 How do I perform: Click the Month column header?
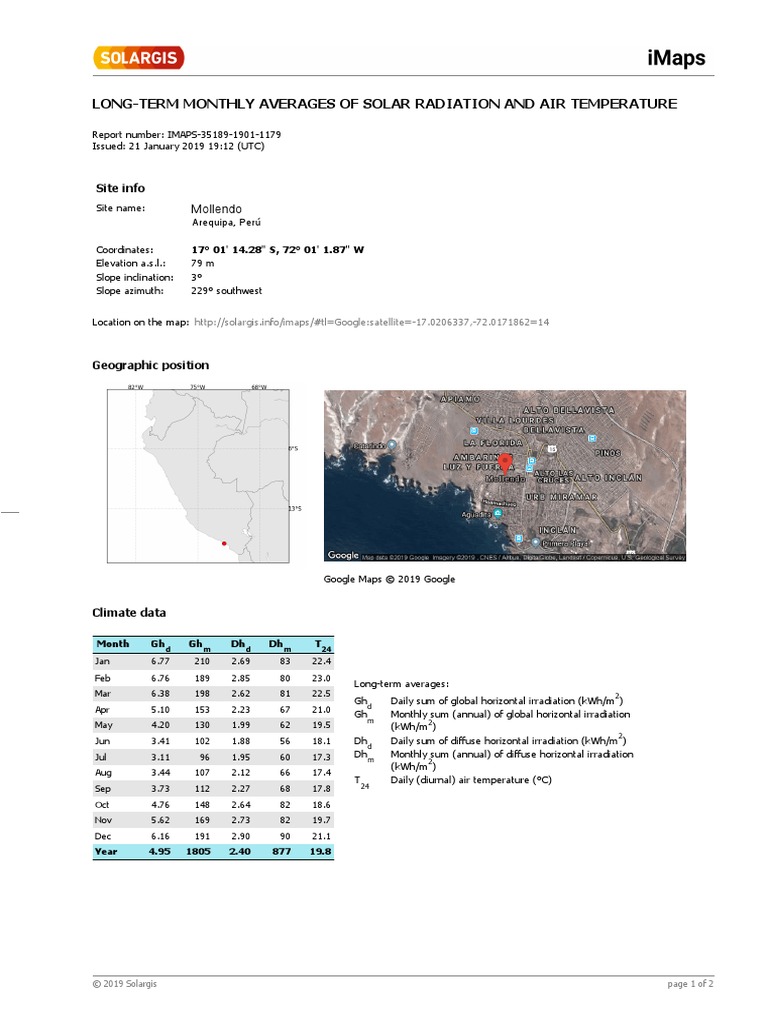pos(113,644)
